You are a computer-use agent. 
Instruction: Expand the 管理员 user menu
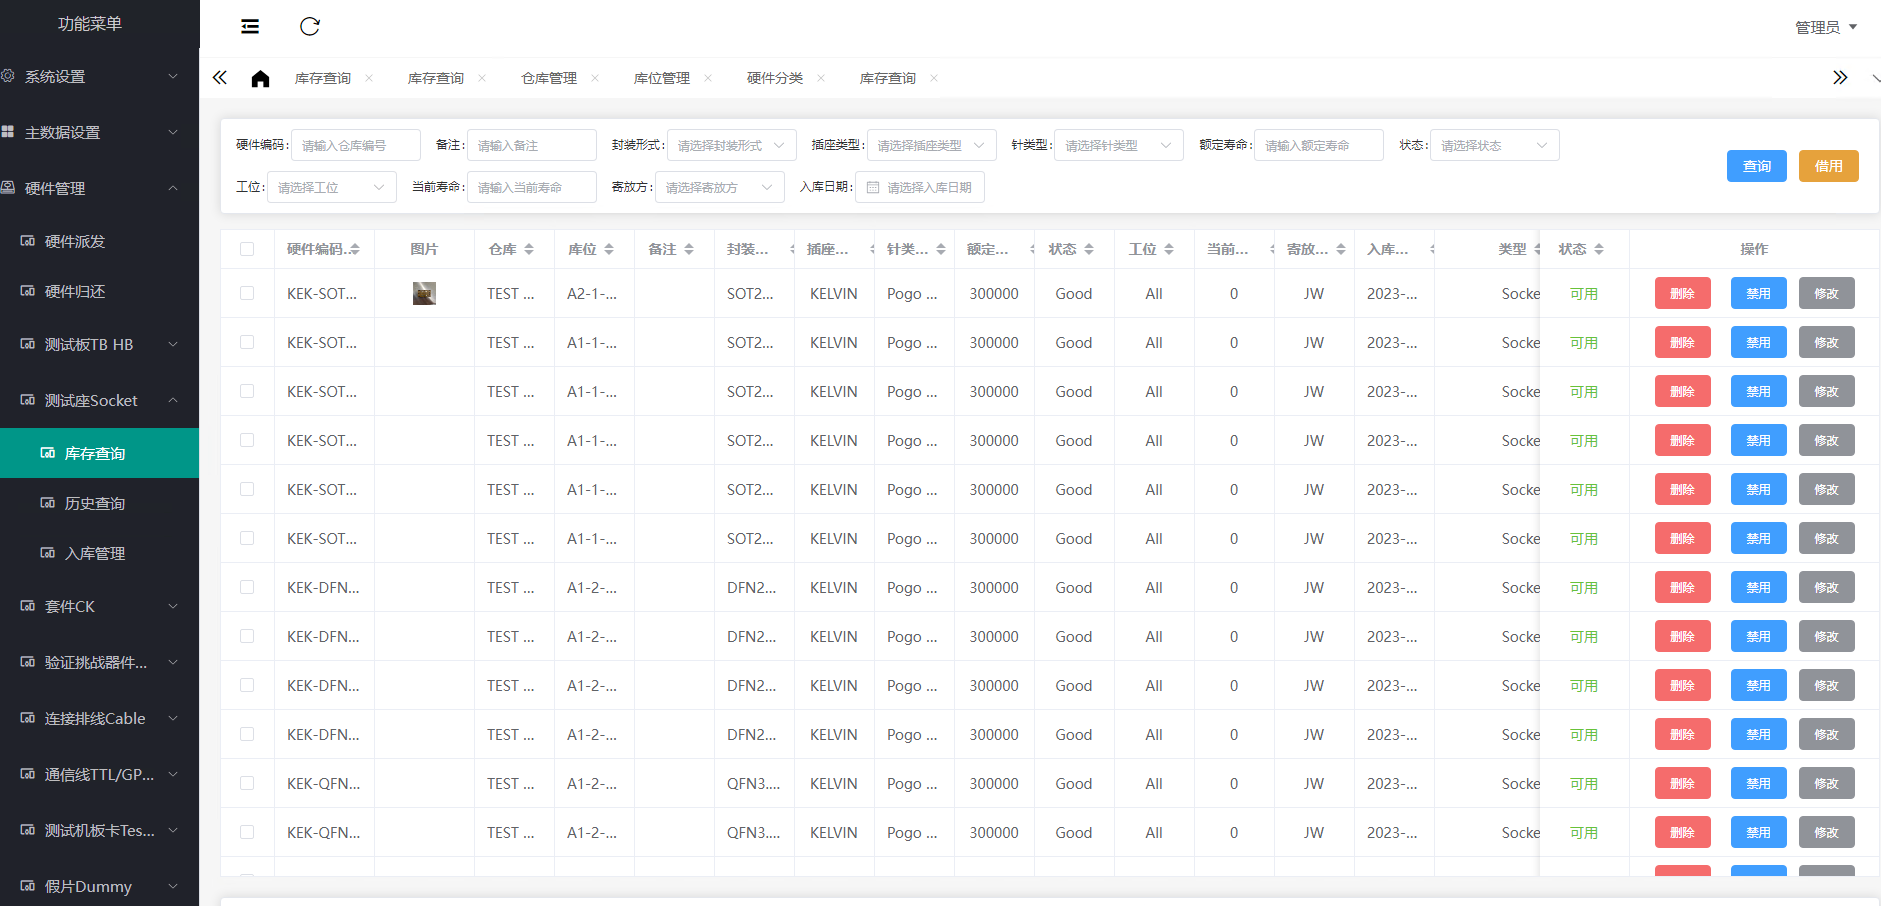point(1825,27)
